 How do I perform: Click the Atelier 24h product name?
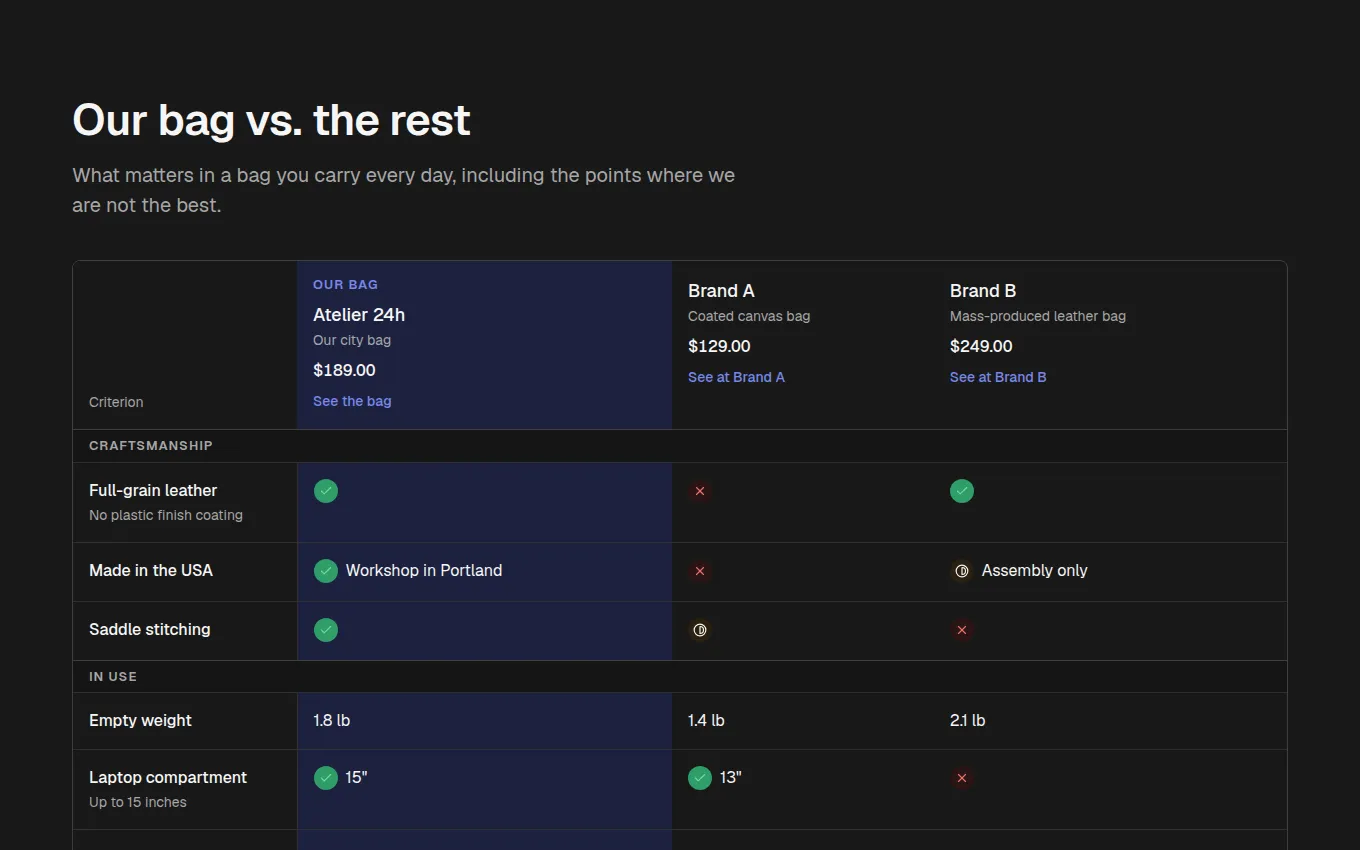click(359, 315)
